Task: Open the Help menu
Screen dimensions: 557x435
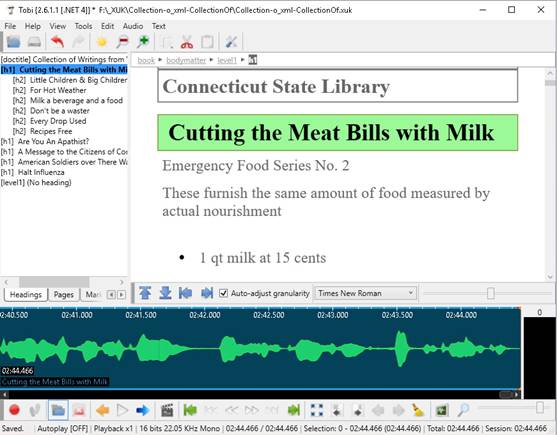Action: [x=33, y=26]
